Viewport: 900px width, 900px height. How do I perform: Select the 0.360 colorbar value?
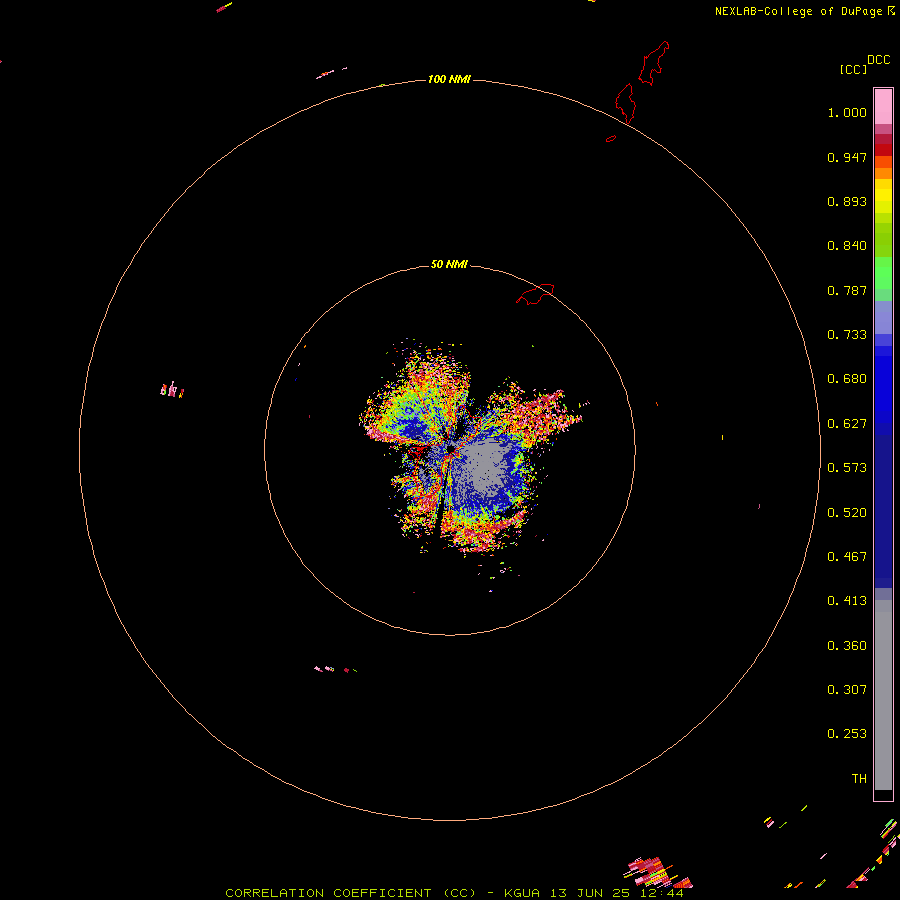(x=847, y=646)
